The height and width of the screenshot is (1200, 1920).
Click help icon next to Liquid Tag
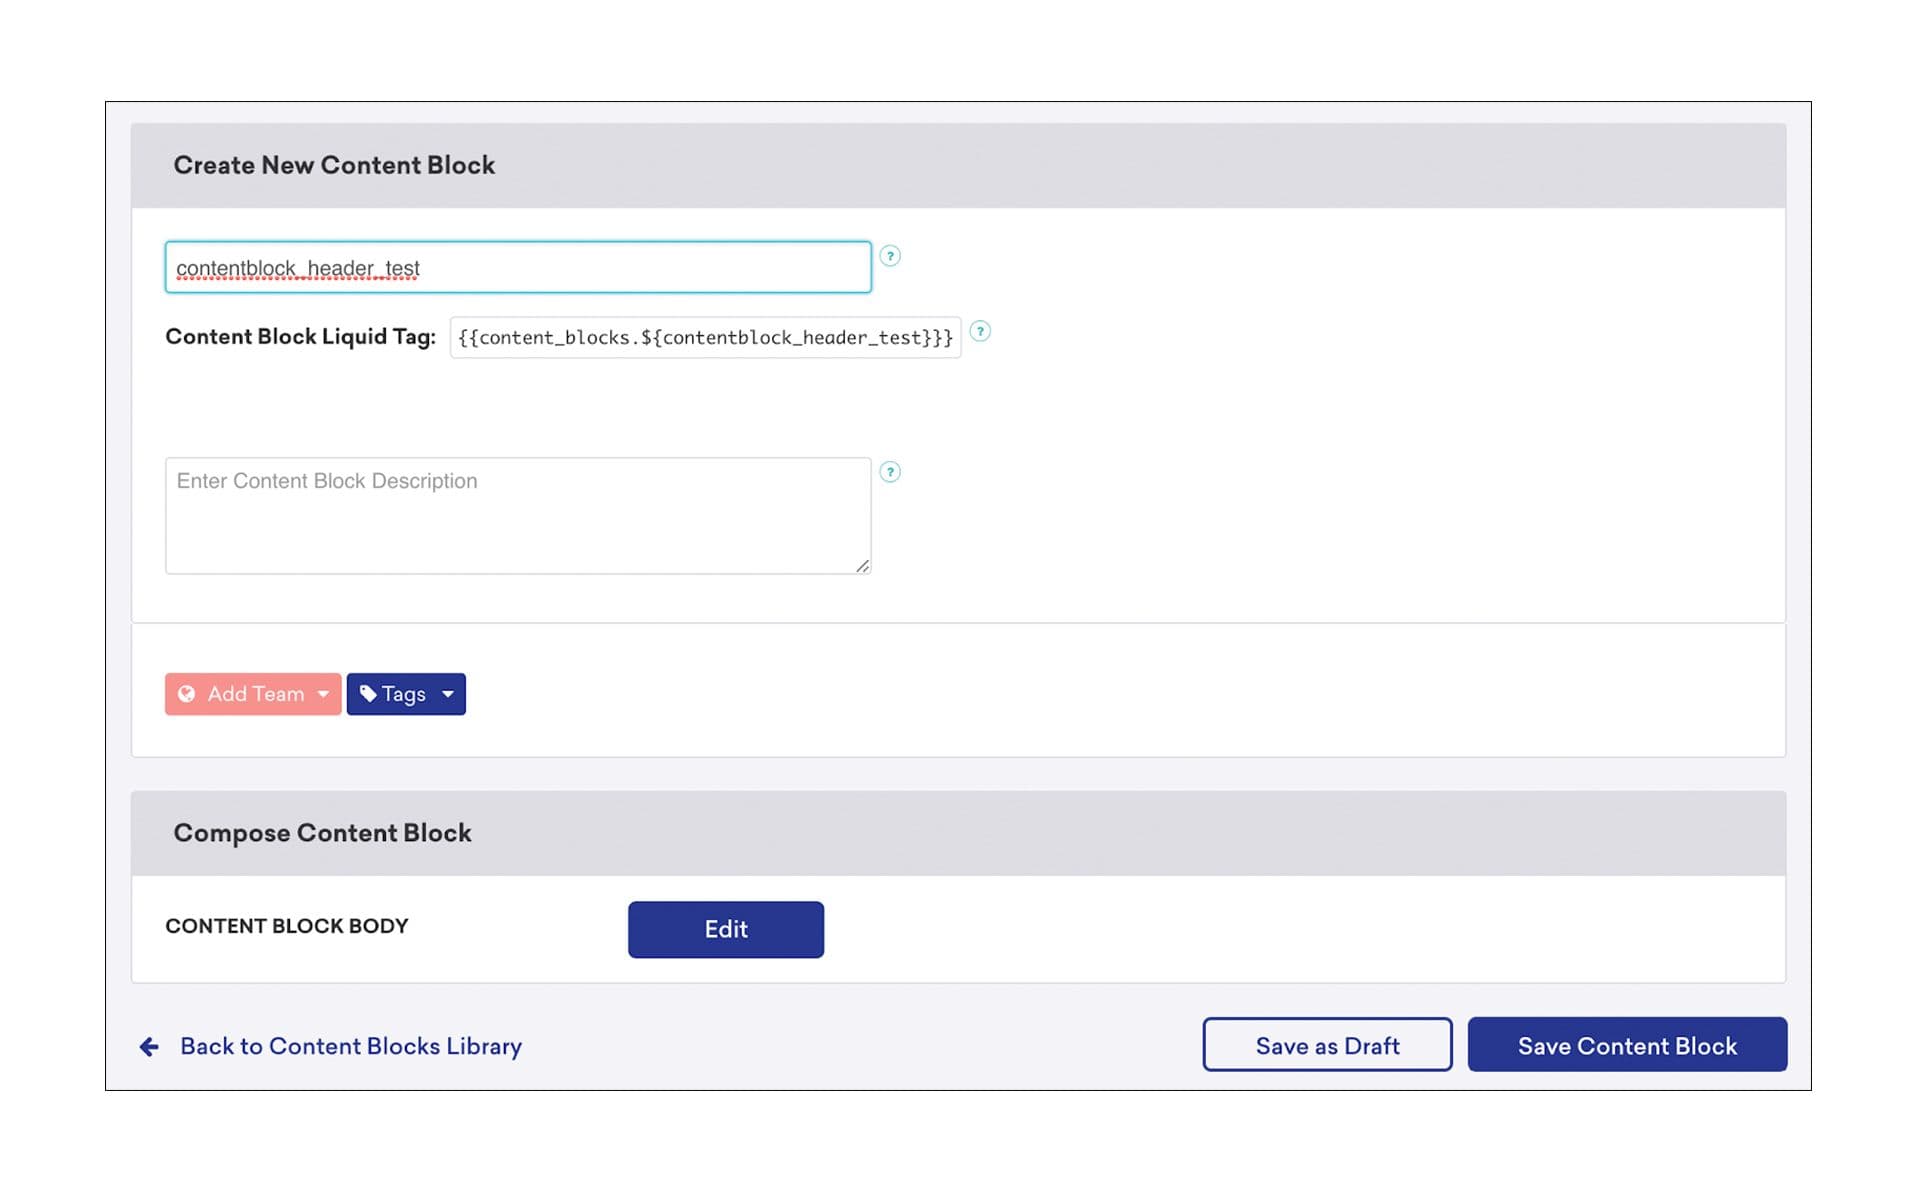[980, 332]
